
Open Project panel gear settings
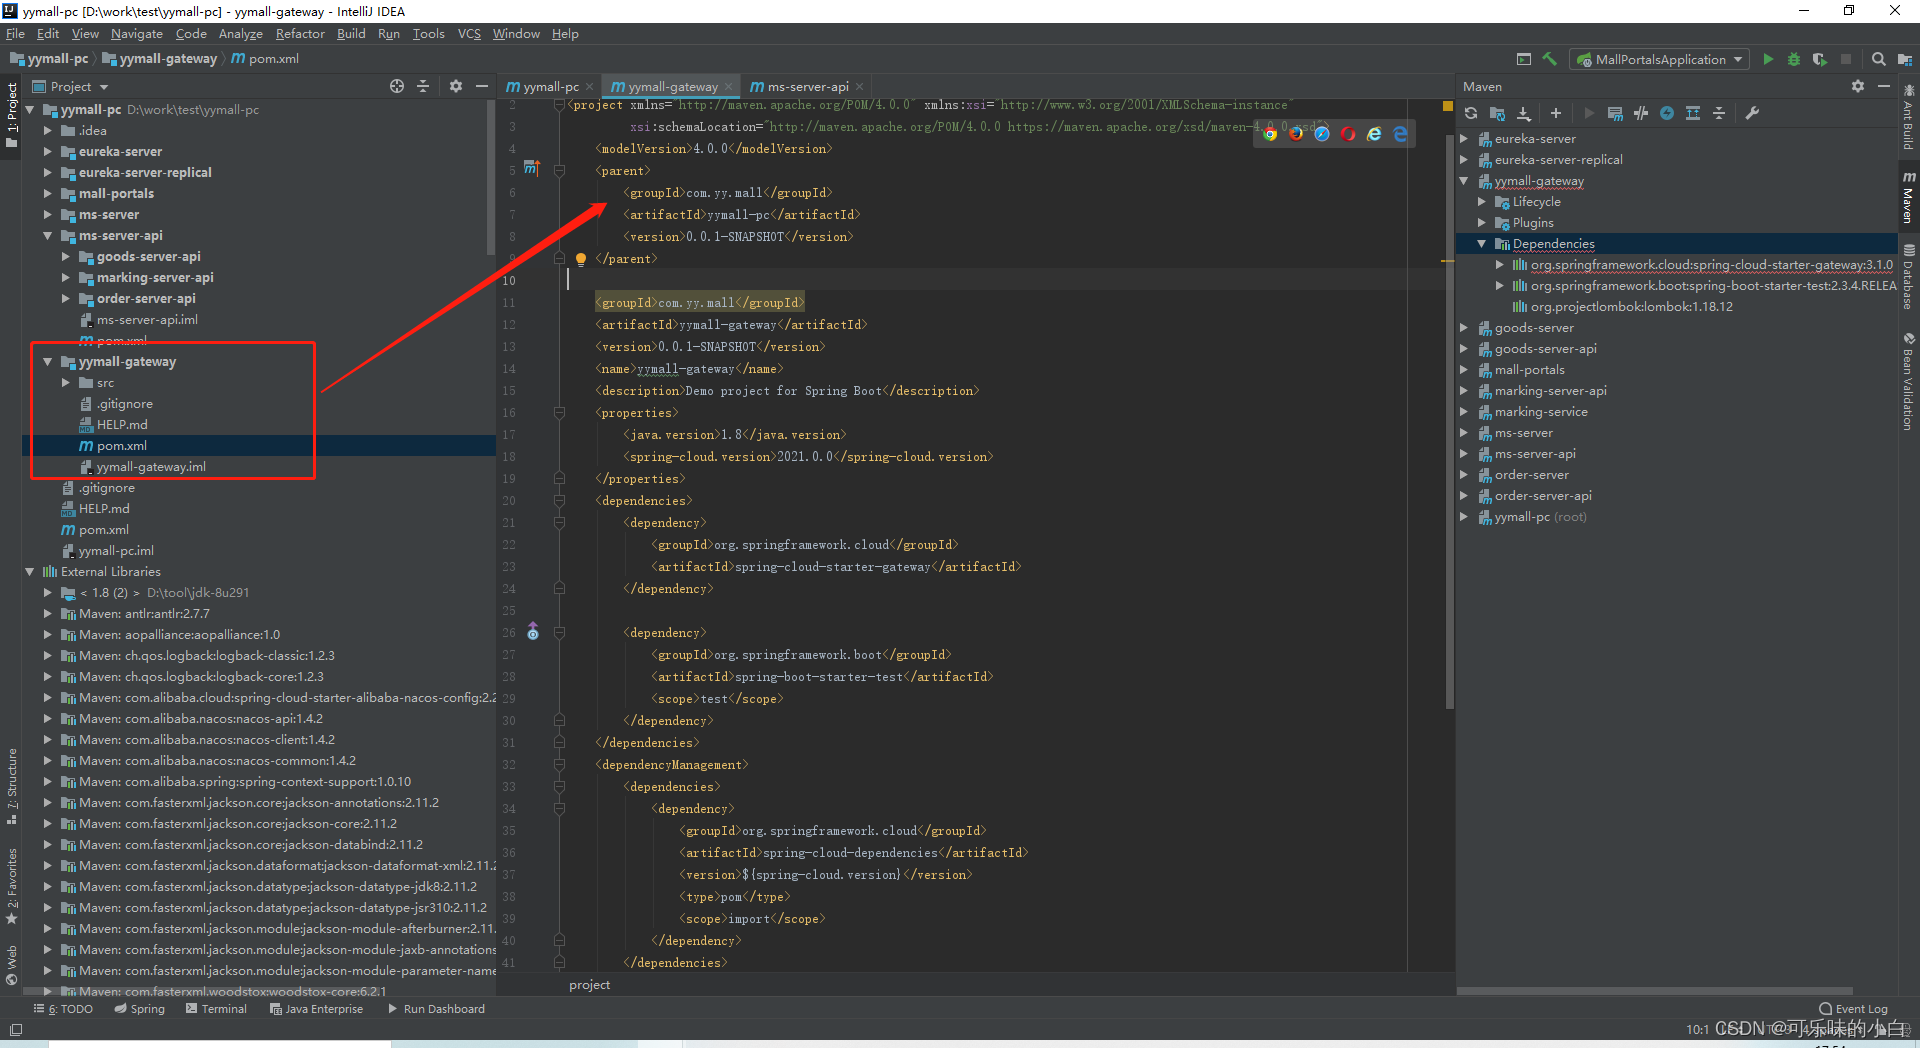(456, 86)
